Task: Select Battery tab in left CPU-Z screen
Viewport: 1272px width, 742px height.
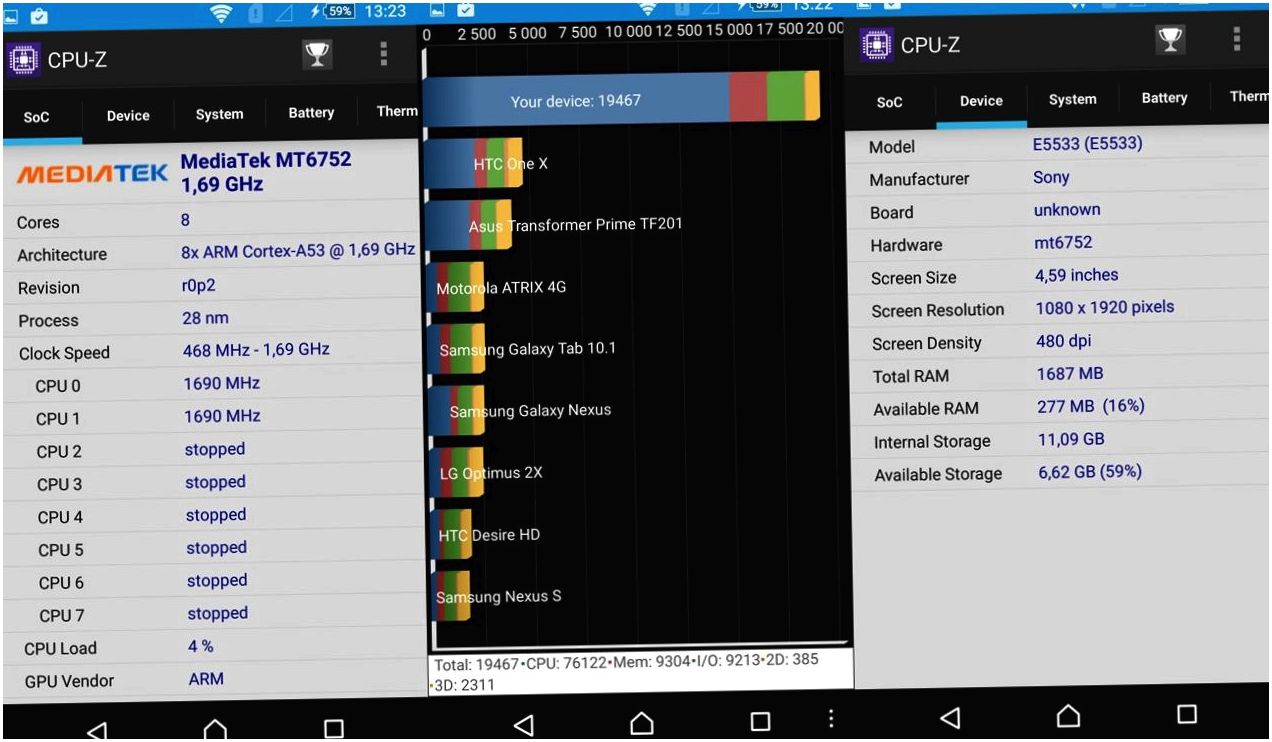Action: coord(311,113)
